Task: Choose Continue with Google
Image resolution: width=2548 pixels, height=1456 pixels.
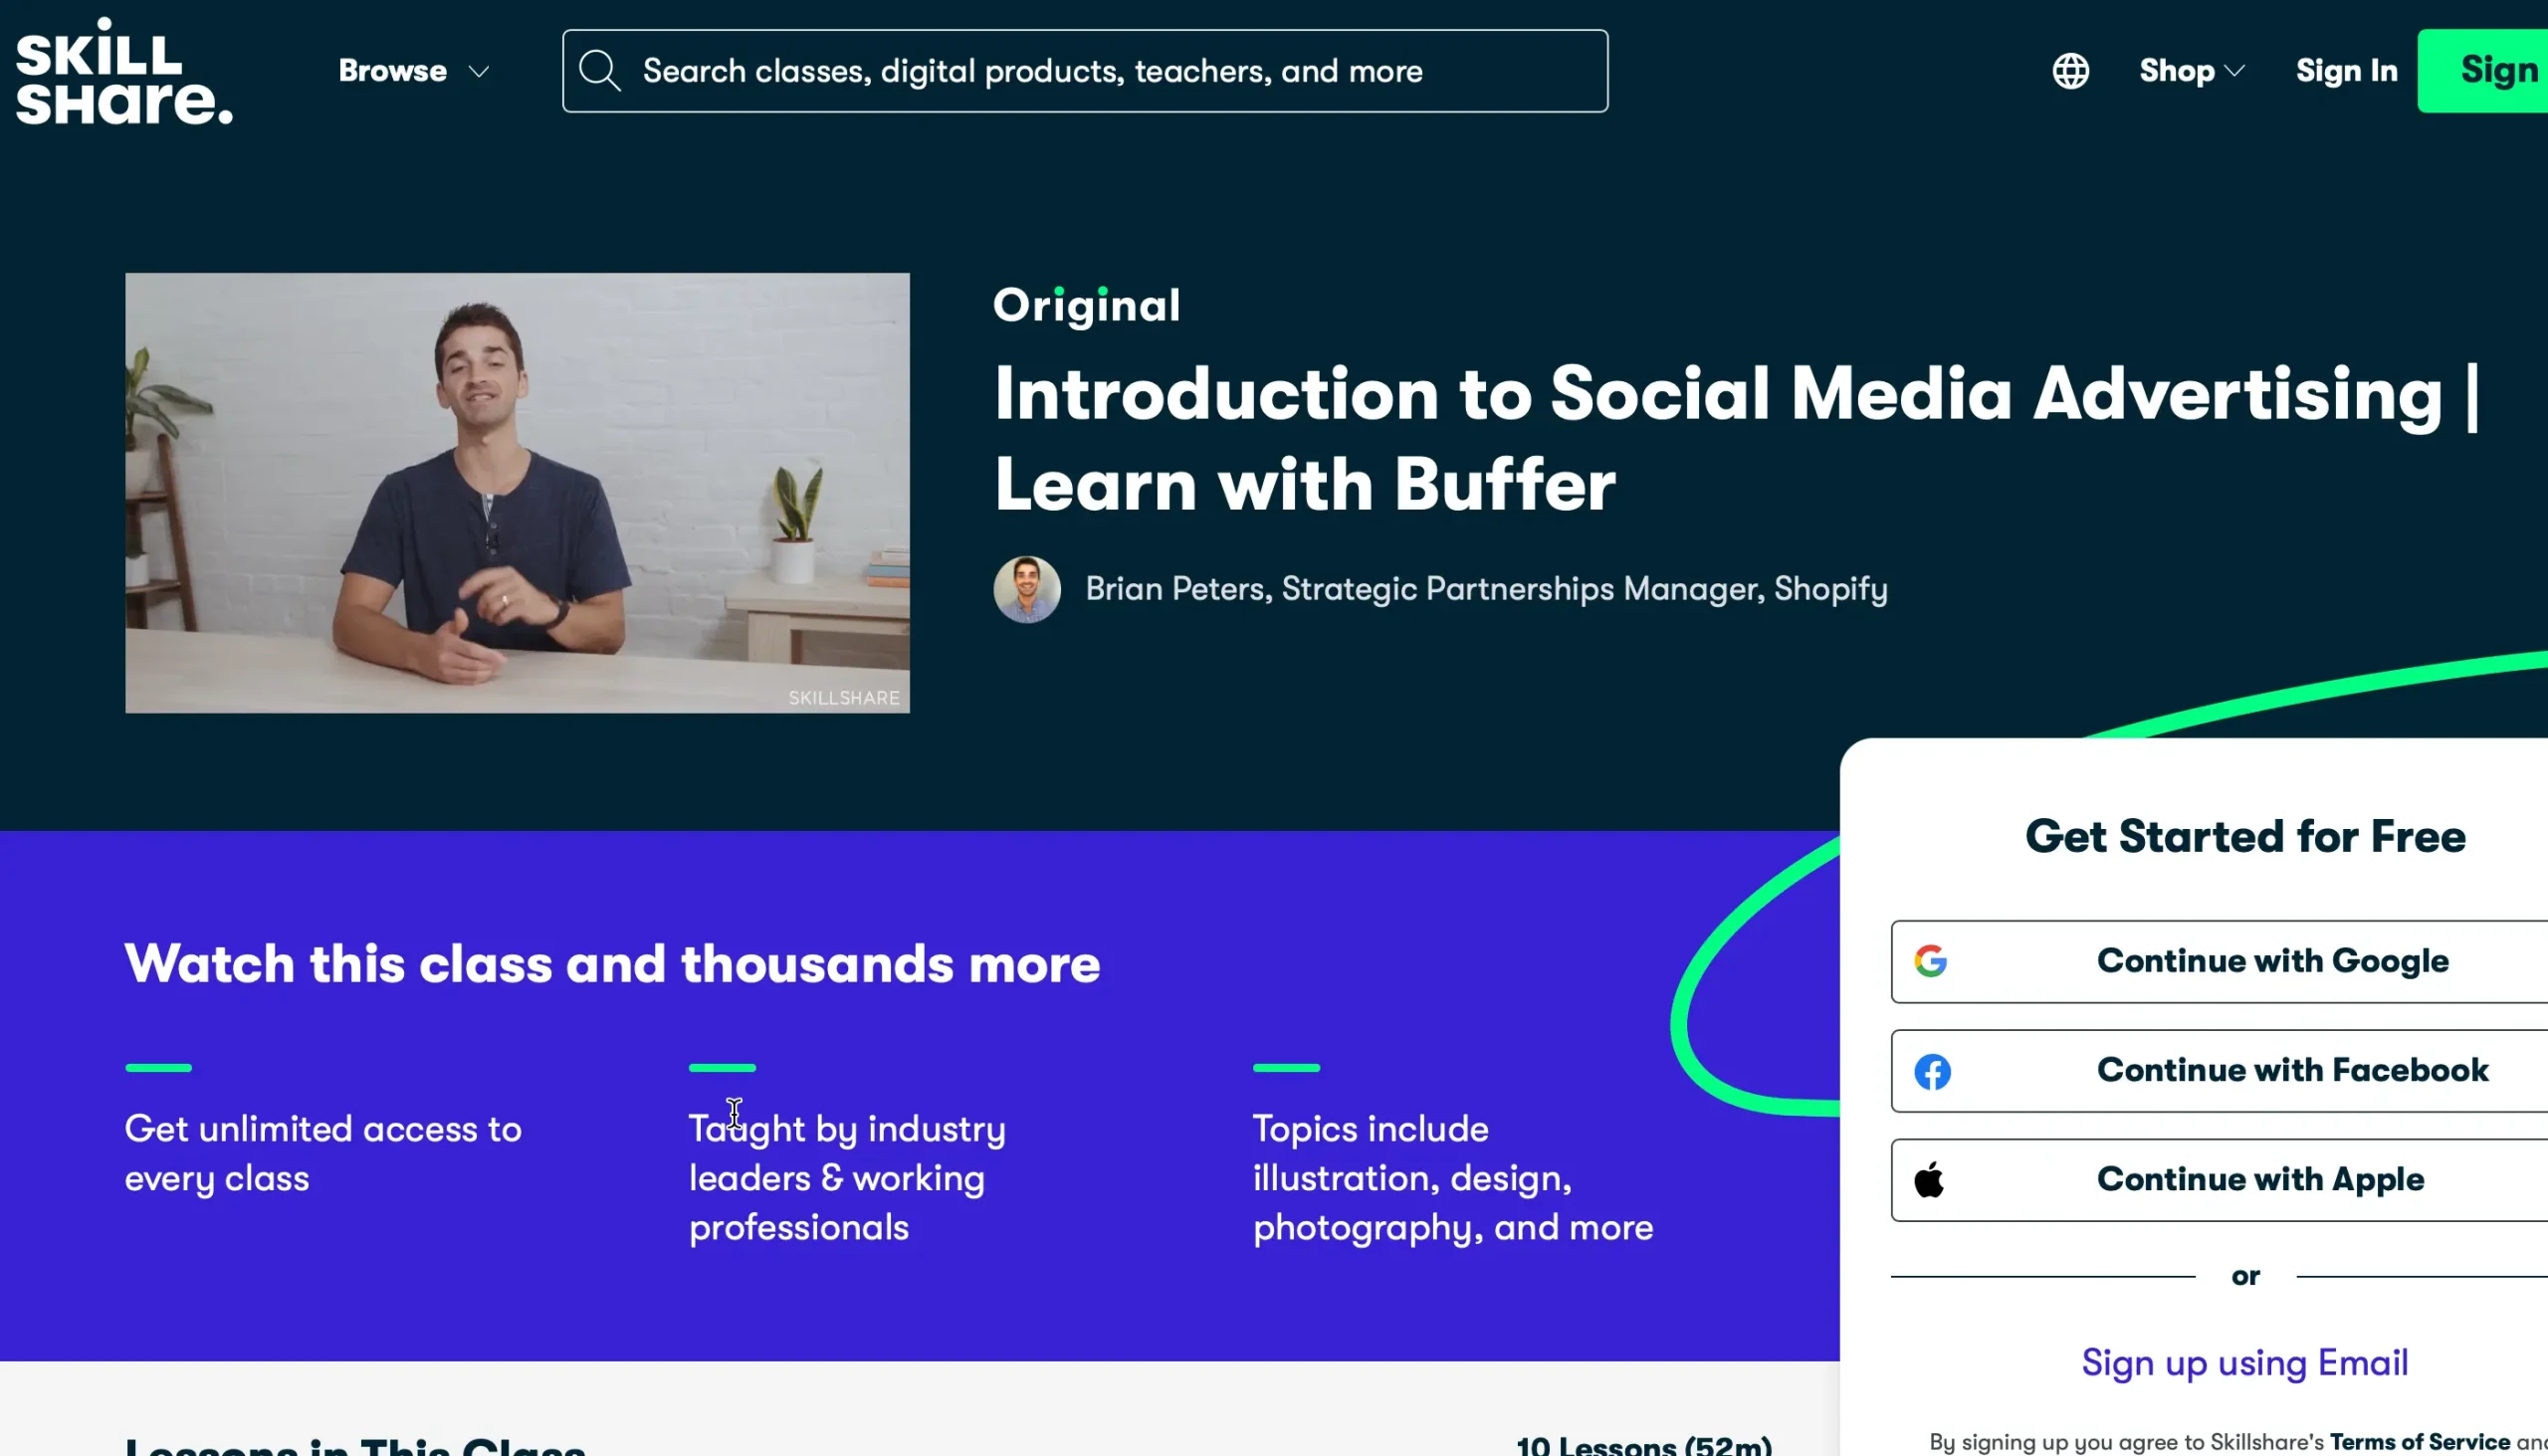Action: (x=2271, y=961)
